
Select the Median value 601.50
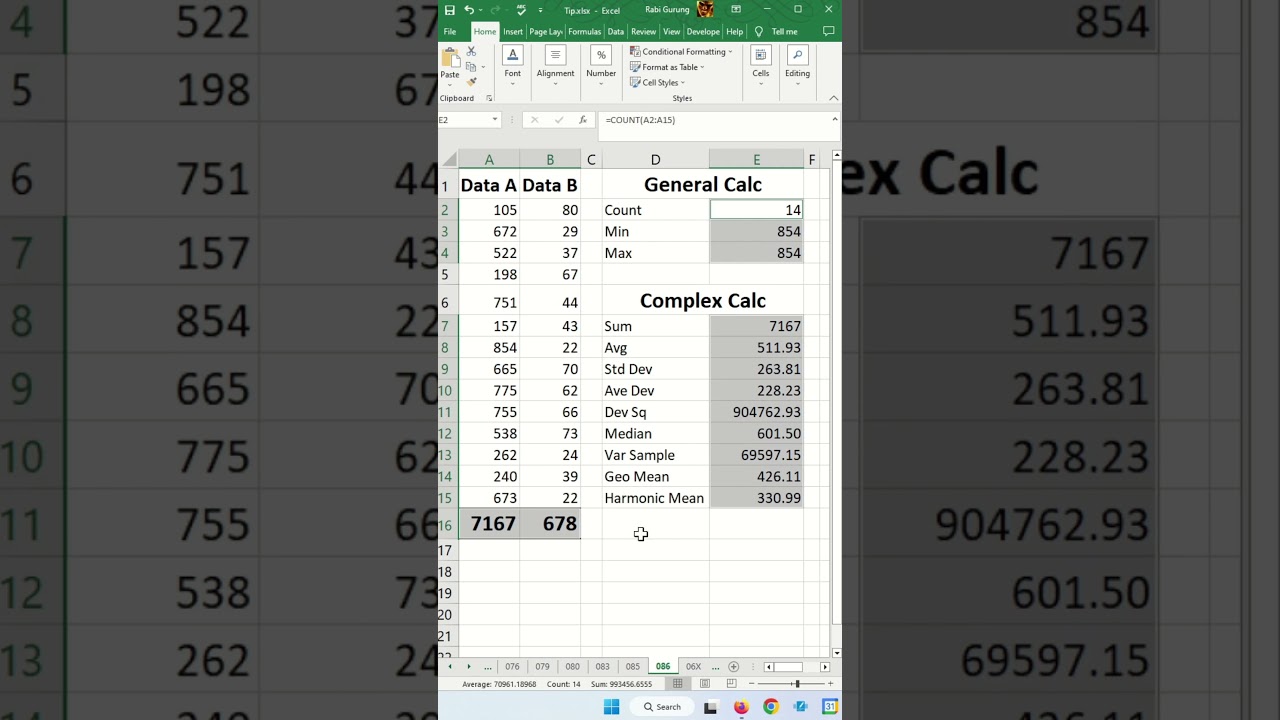tap(756, 434)
